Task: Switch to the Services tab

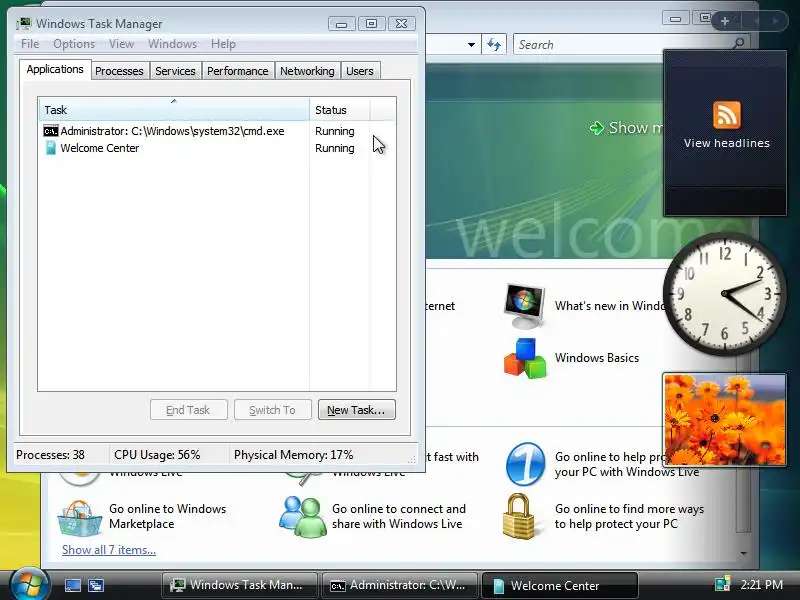Action: tap(175, 71)
